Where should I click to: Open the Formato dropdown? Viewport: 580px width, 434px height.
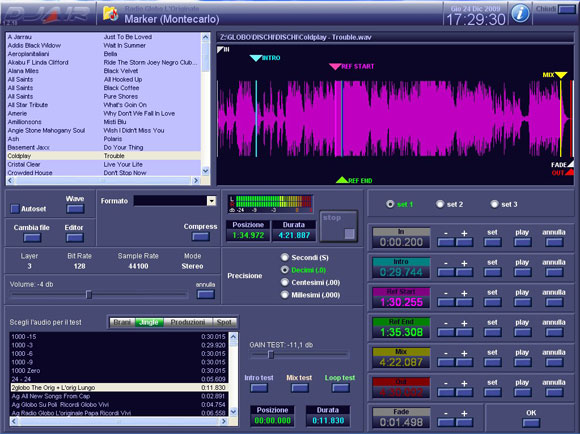tap(211, 201)
